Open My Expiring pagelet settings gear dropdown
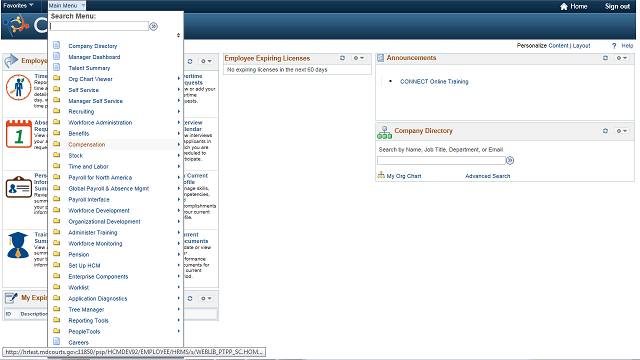Image resolution: width=640 pixels, height=360 pixels. 206,298
